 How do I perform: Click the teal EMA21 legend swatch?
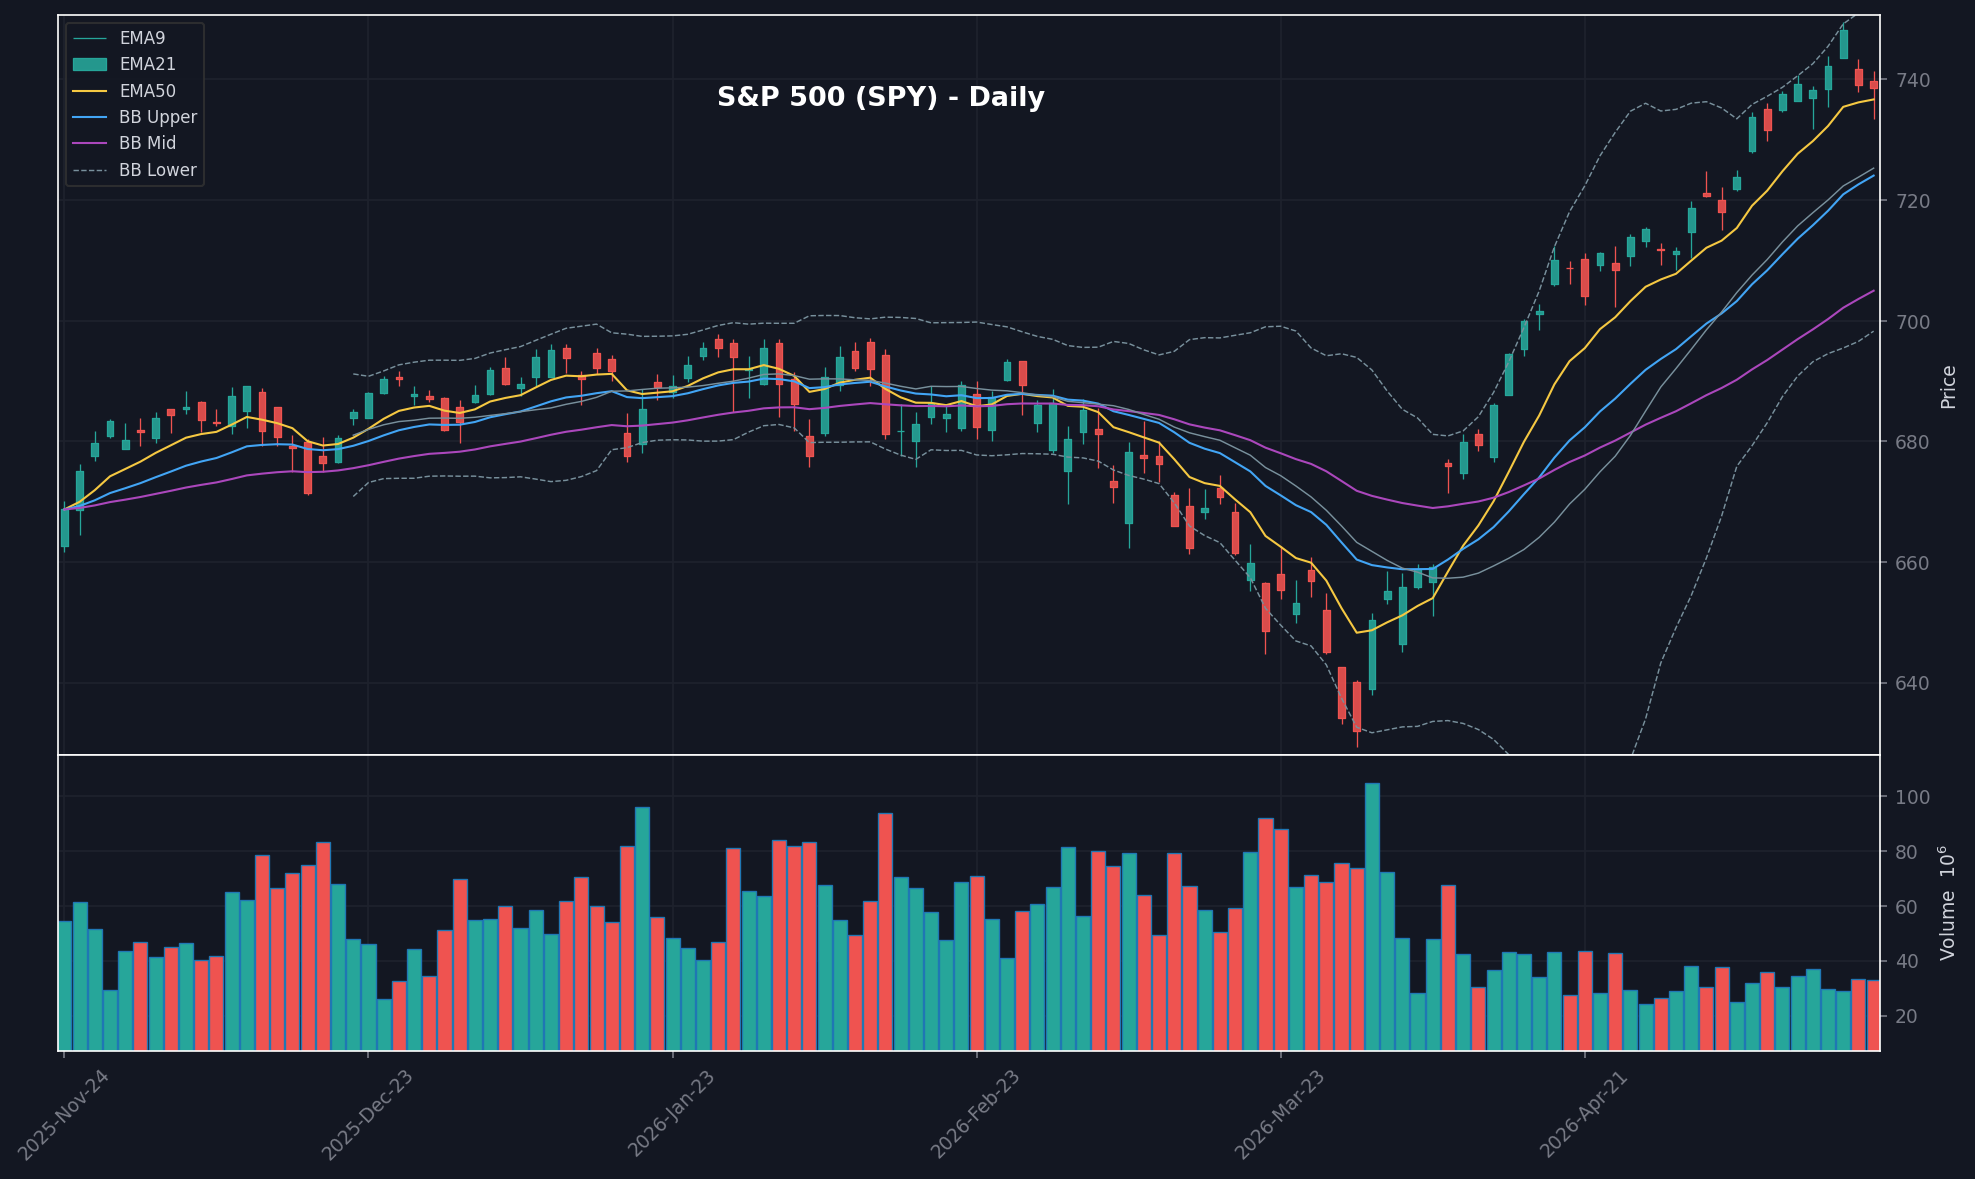point(90,64)
